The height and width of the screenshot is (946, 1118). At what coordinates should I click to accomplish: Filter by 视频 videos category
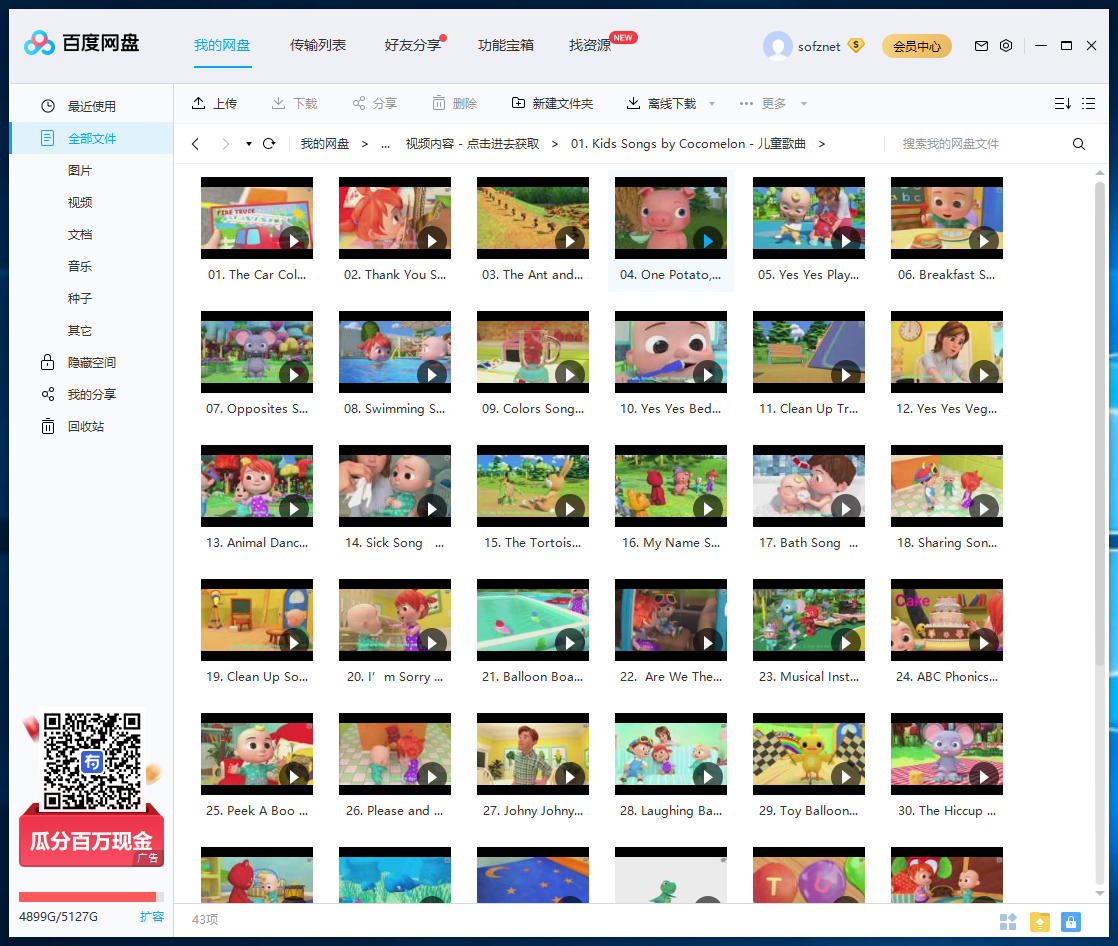click(x=80, y=202)
